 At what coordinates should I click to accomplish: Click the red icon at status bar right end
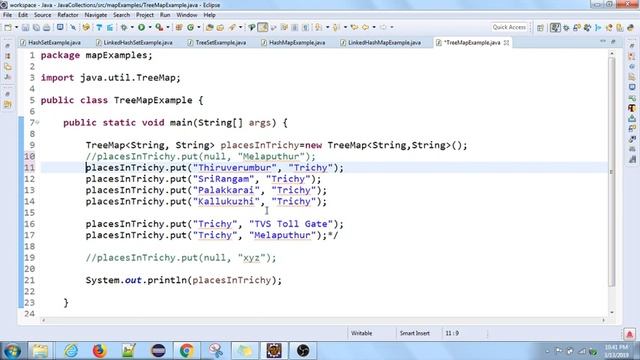coord(629,334)
